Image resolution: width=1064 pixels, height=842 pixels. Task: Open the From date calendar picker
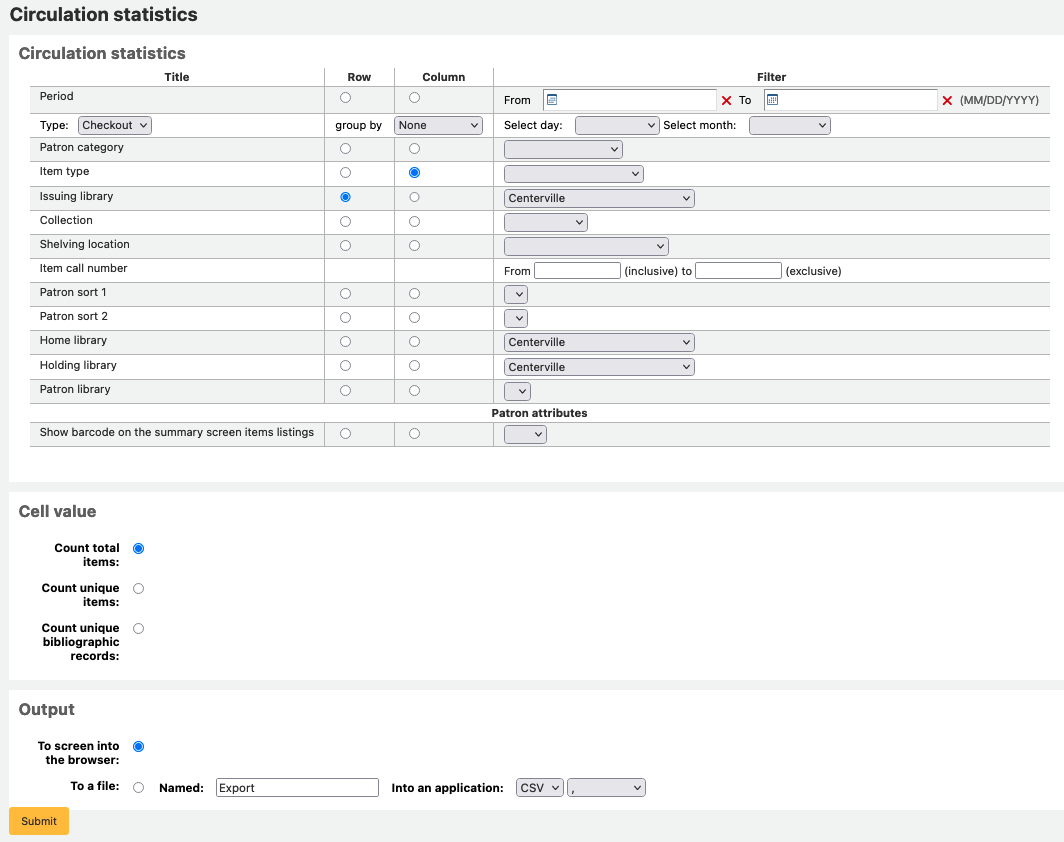click(x=551, y=100)
